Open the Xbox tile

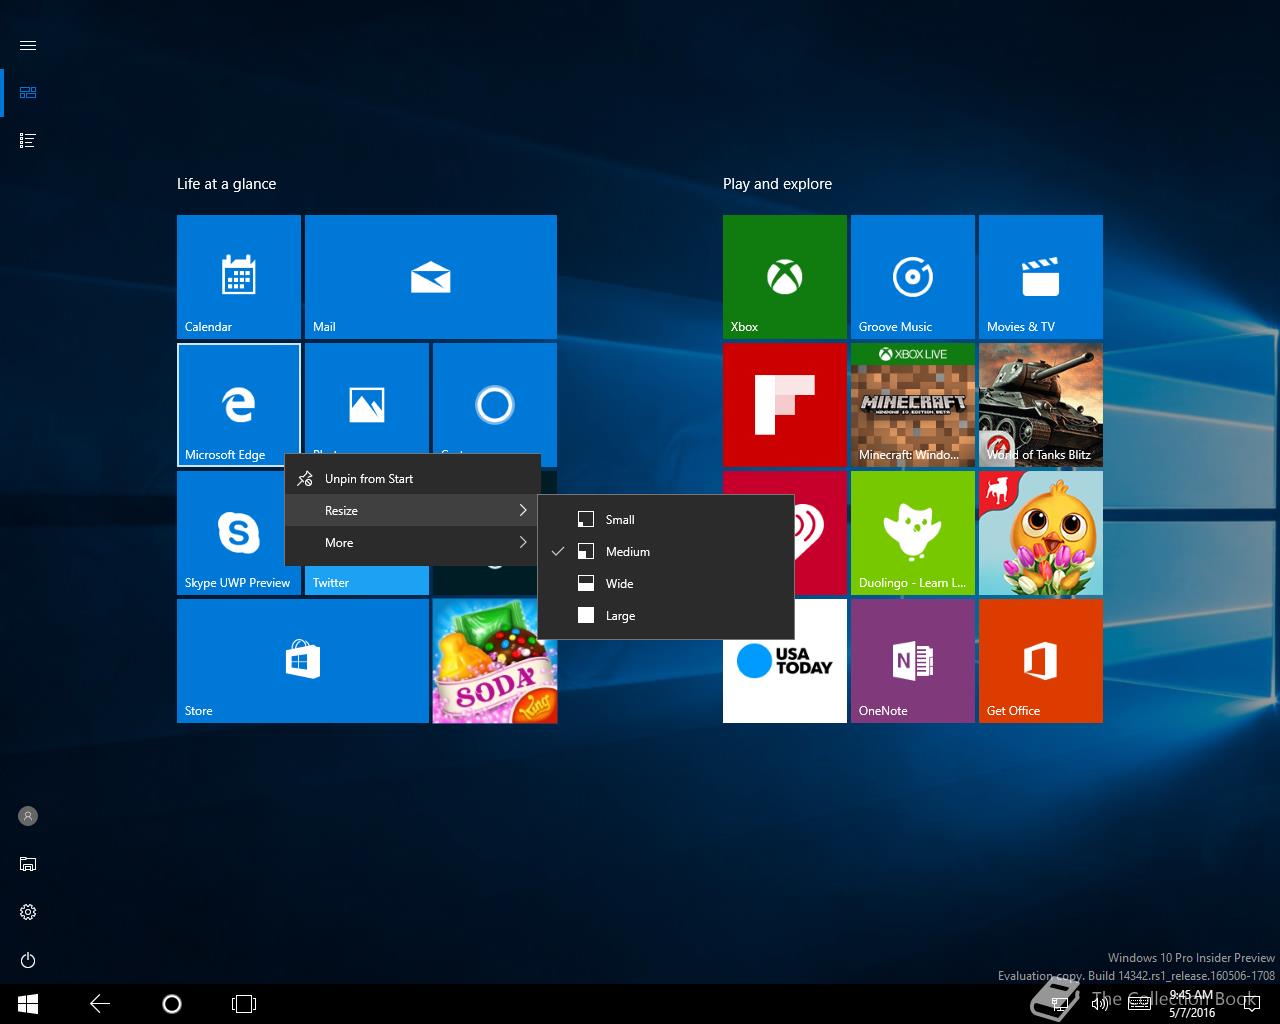coord(785,277)
